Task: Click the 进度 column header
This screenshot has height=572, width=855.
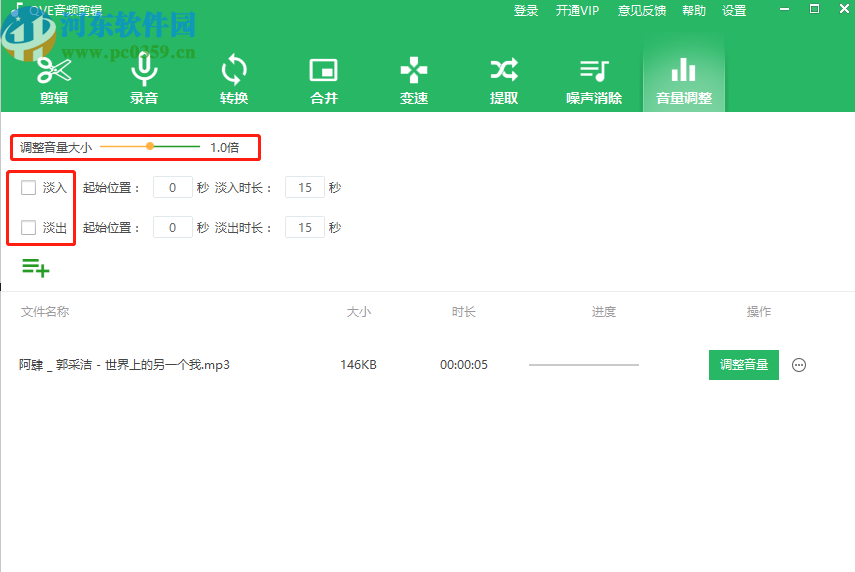Action: (604, 312)
